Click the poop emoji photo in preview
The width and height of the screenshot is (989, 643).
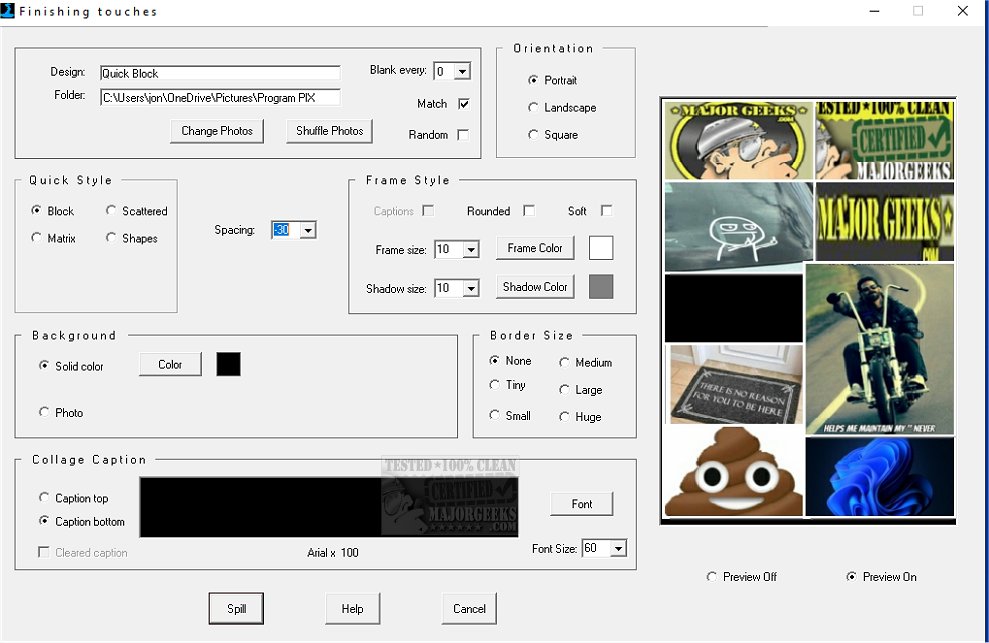pyautogui.click(x=734, y=473)
